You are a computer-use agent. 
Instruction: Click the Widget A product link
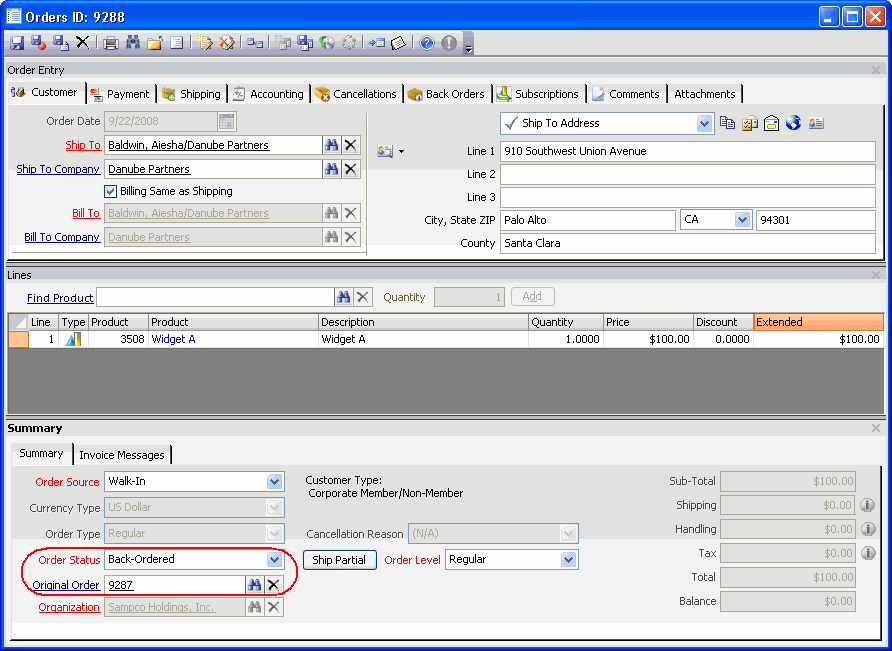174,339
